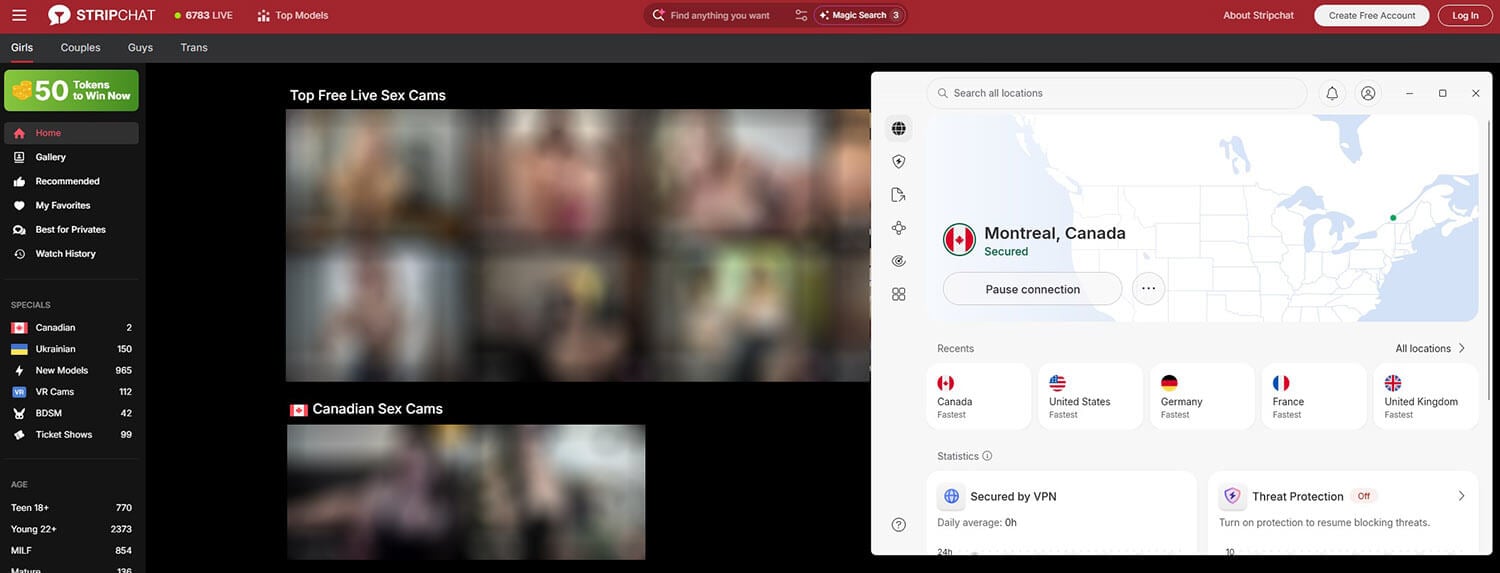
Task: Expand the Threat Protection card chevron
Action: coord(1461,496)
